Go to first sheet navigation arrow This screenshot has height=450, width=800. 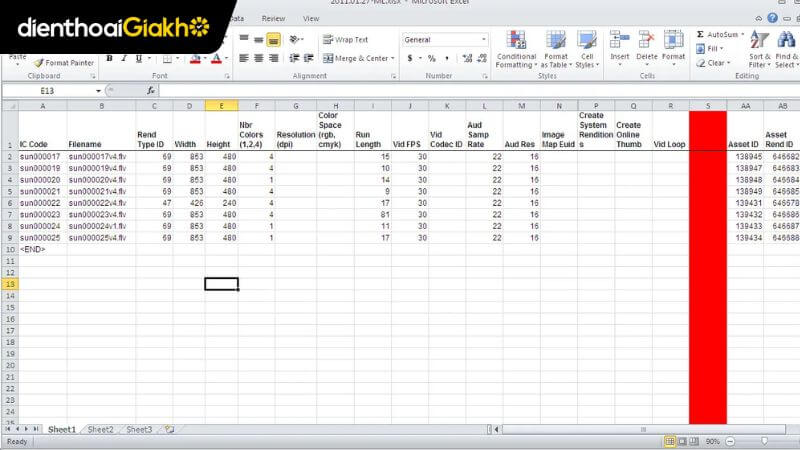(9, 429)
